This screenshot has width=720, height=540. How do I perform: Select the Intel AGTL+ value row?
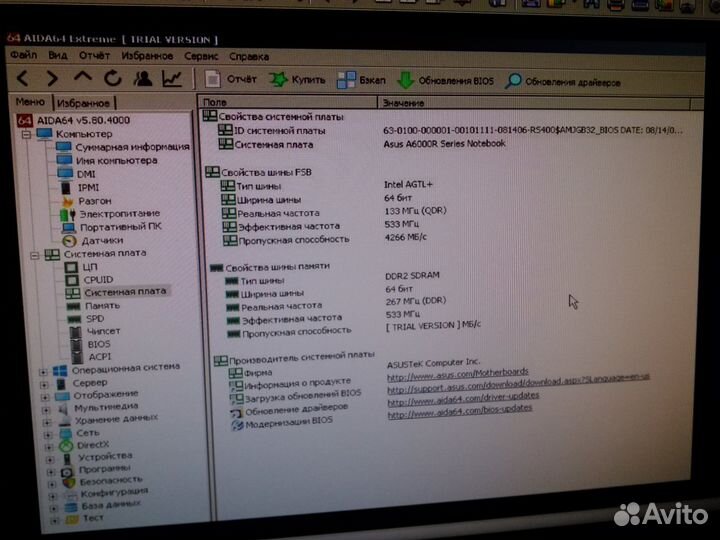click(408, 185)
